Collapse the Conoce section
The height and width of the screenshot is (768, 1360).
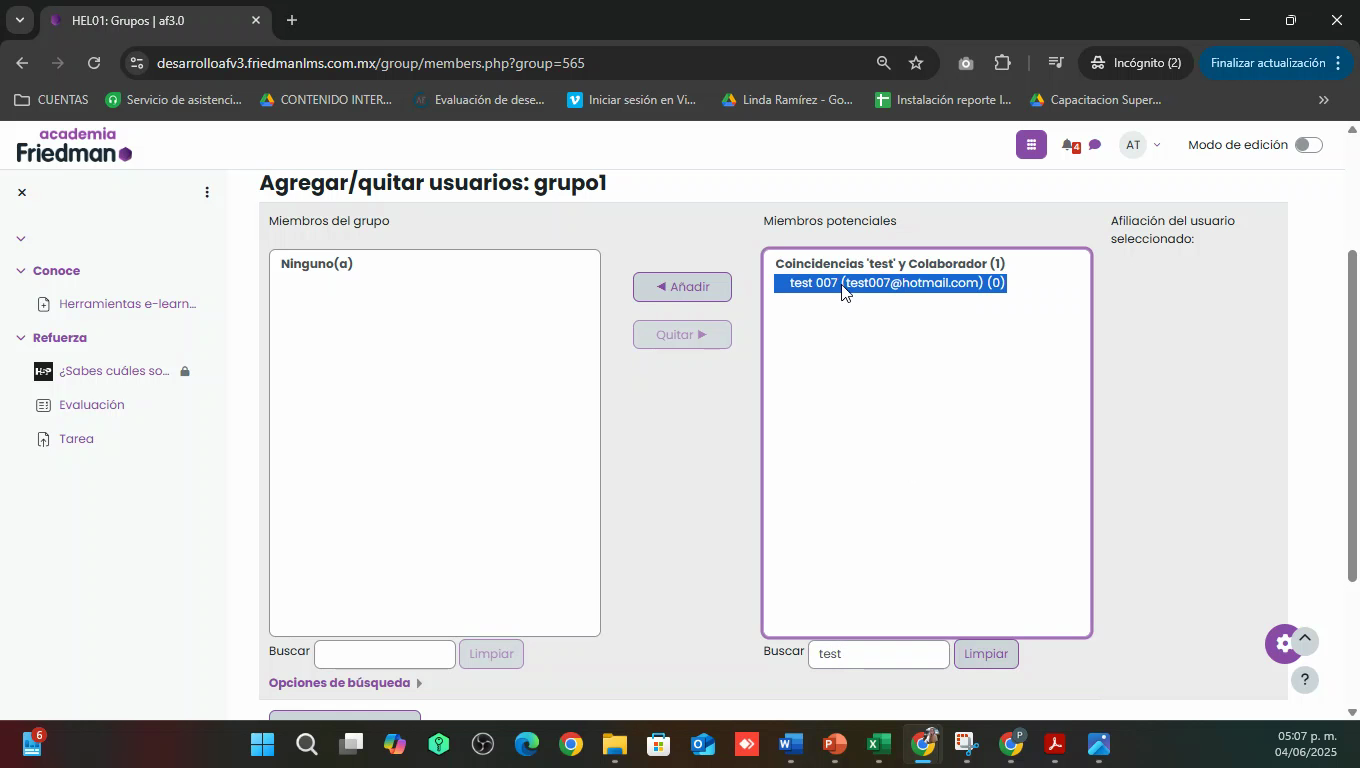tap(21, 271)
